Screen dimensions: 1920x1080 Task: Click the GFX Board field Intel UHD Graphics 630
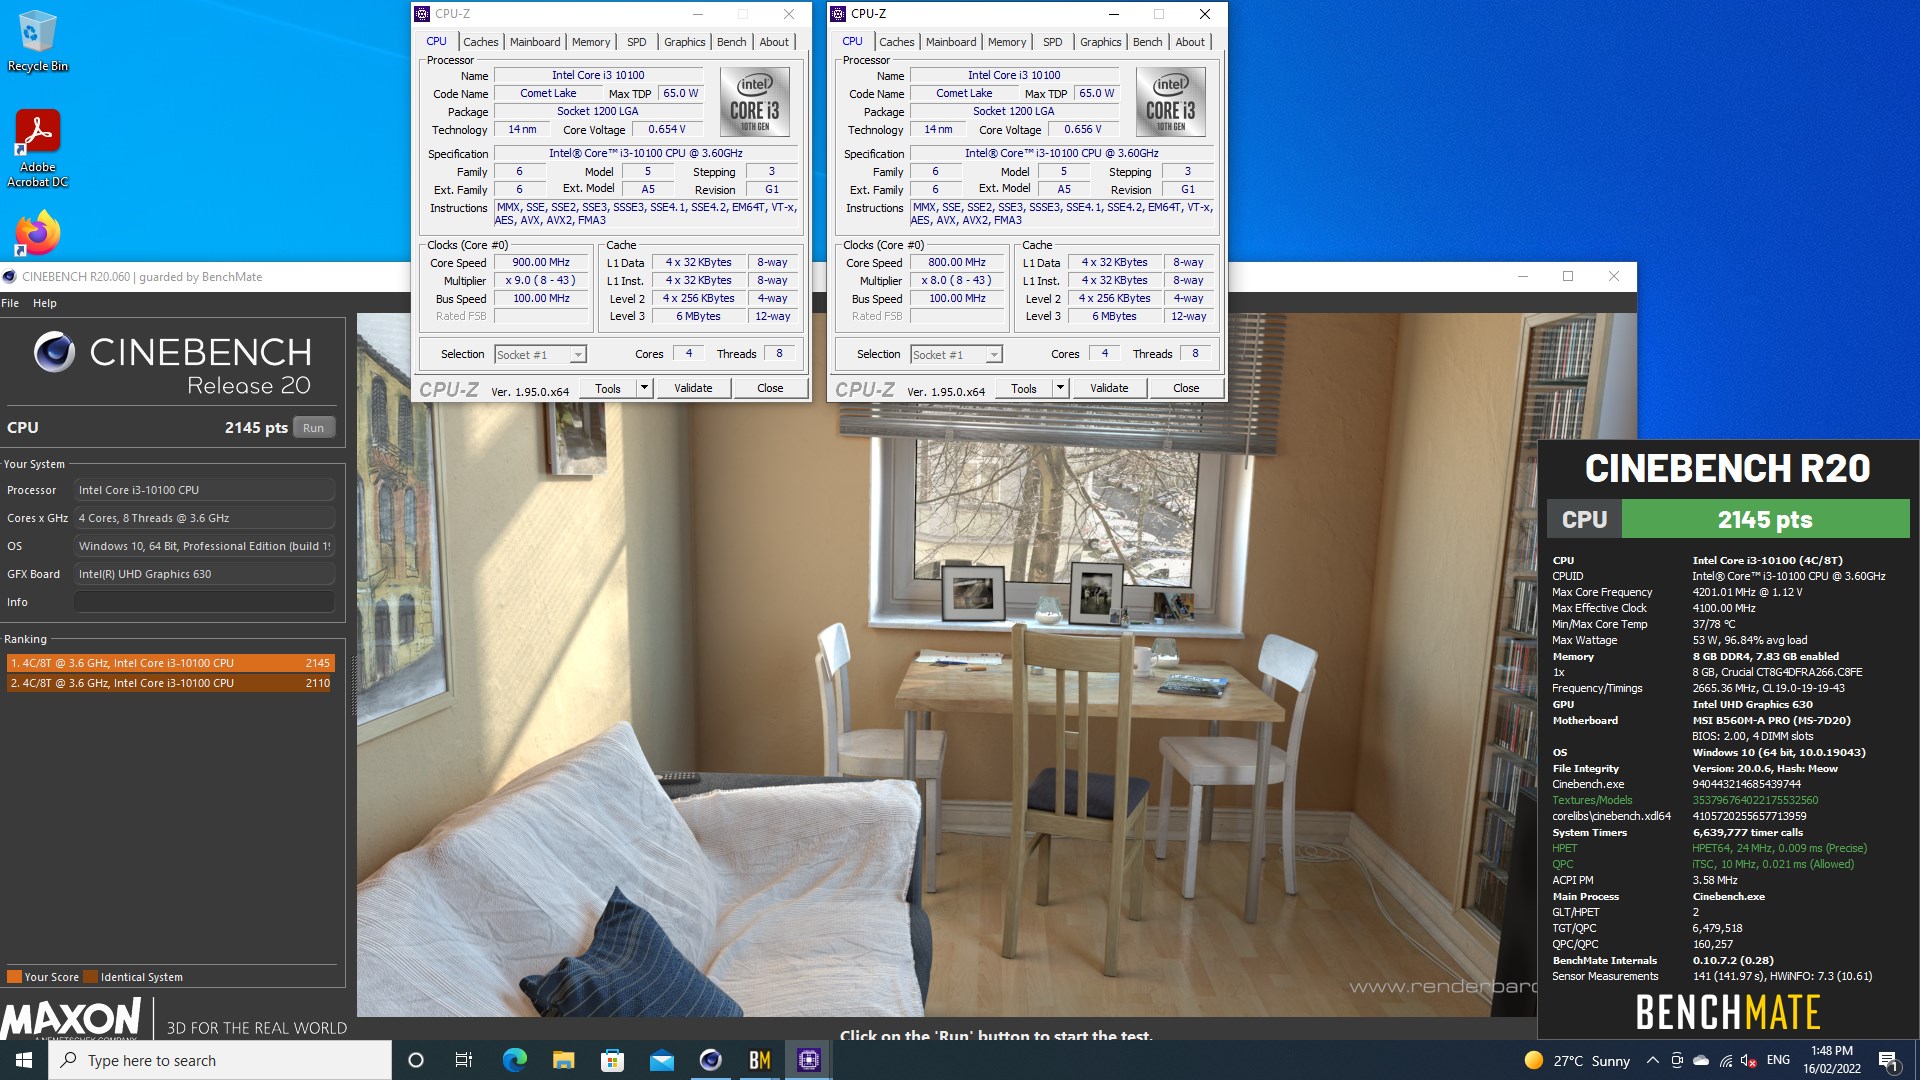point(204,574)
